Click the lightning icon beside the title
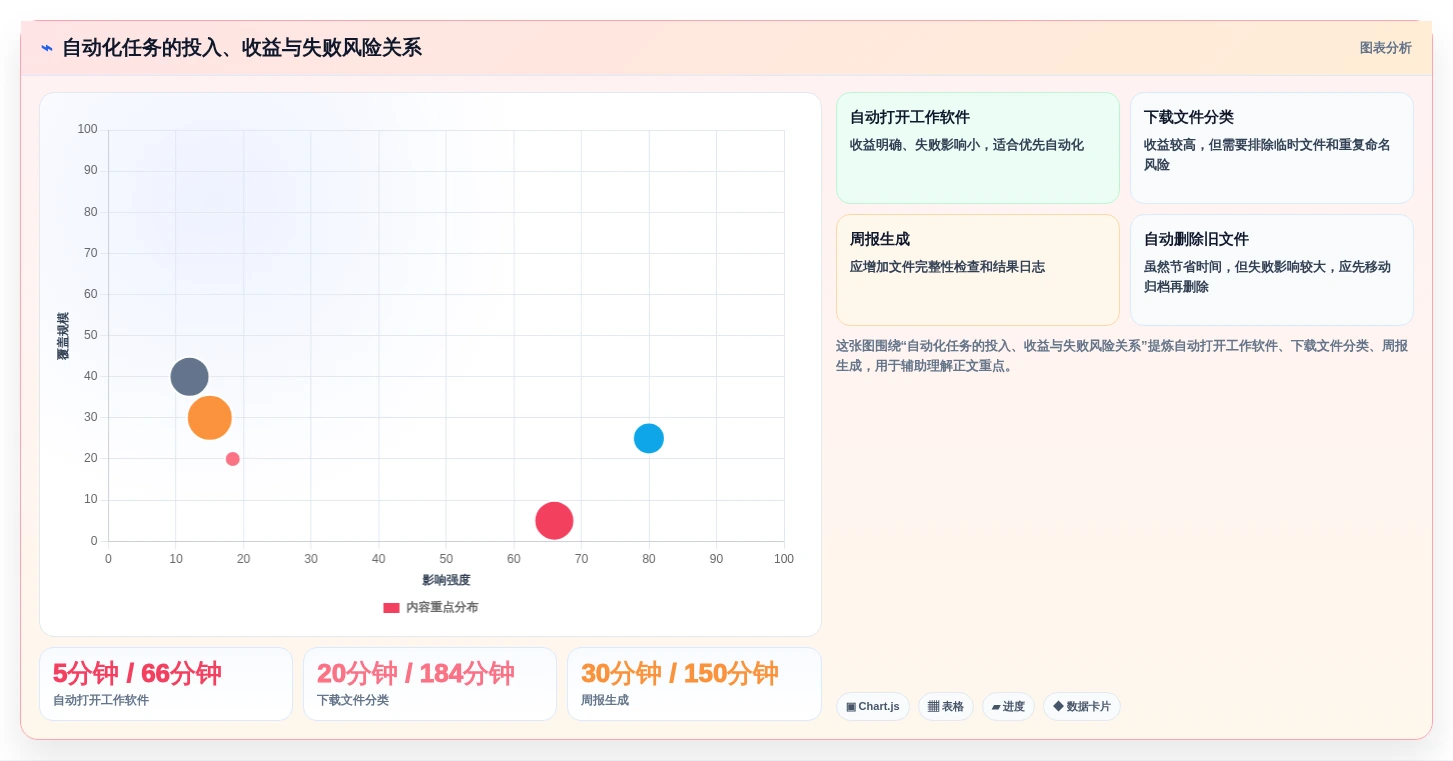This screenshot has height=761, width=1453. pyautogui.click(x=47, y=48)
